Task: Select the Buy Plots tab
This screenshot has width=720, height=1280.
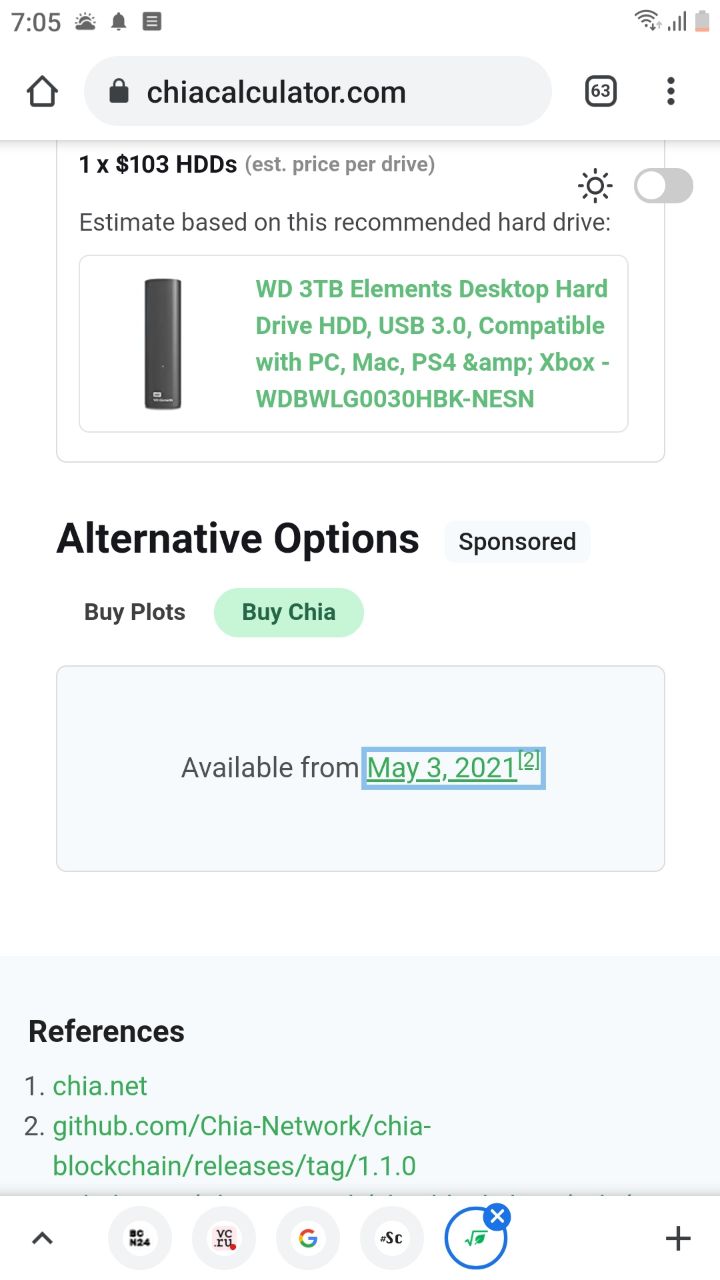Action: (x=135, y=612)
